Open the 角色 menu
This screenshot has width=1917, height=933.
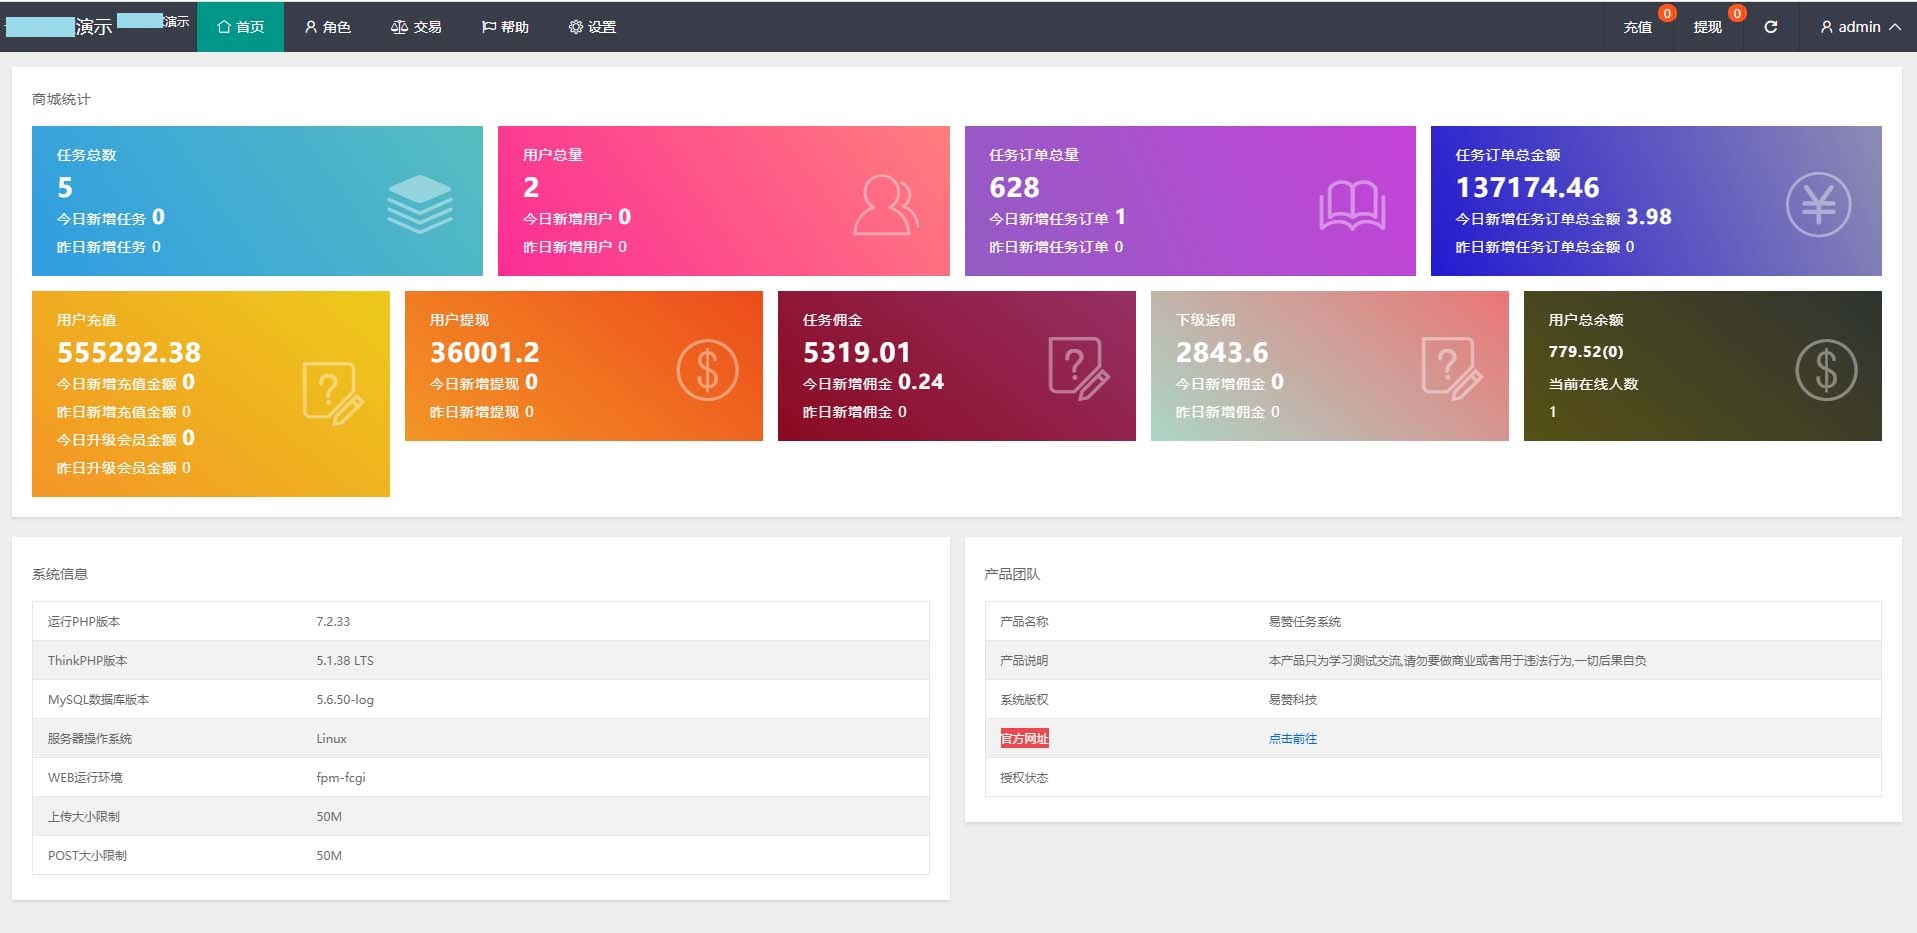click(x=327, y=27)
